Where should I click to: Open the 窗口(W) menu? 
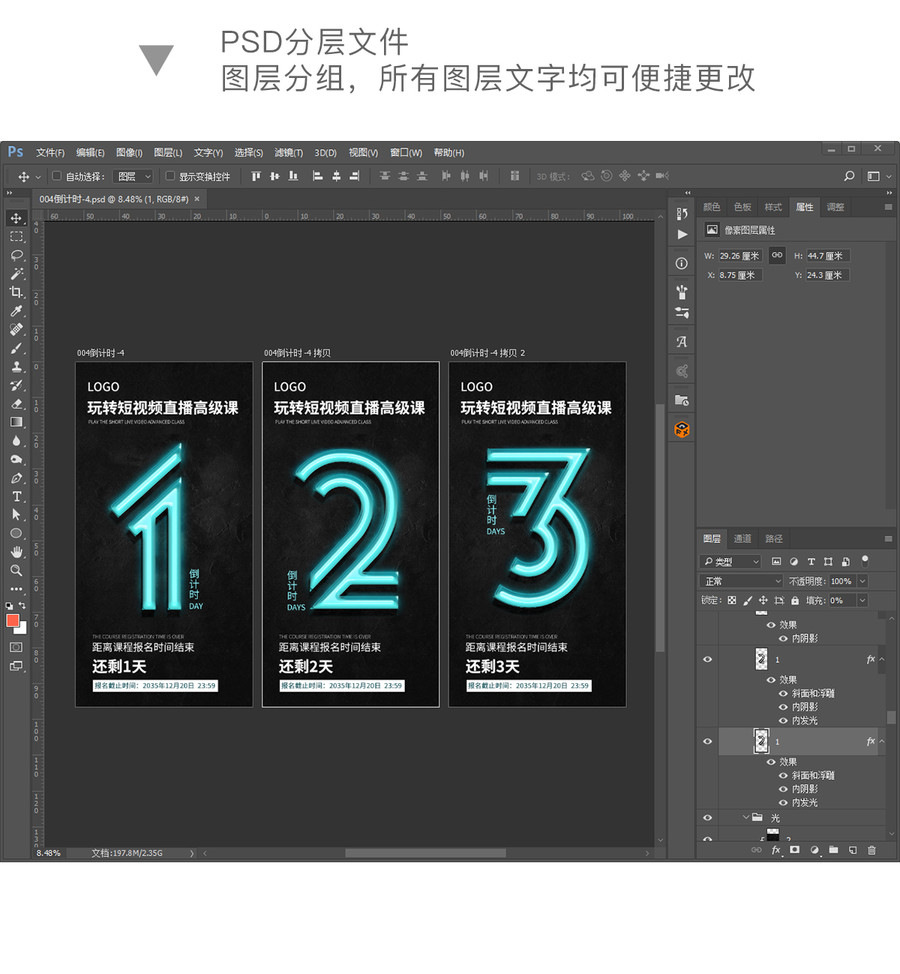[406, 153]
